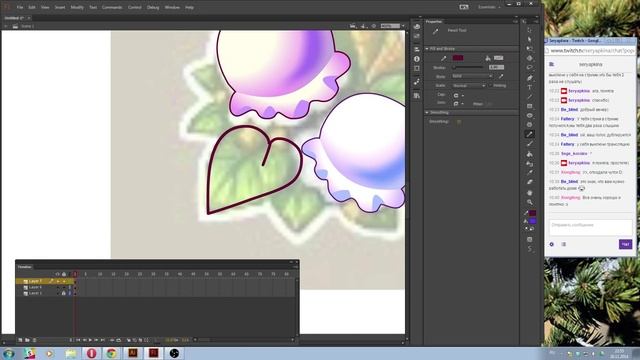Select the Zoom magnifier tool
640x360 pixels.
pos(529,202)
